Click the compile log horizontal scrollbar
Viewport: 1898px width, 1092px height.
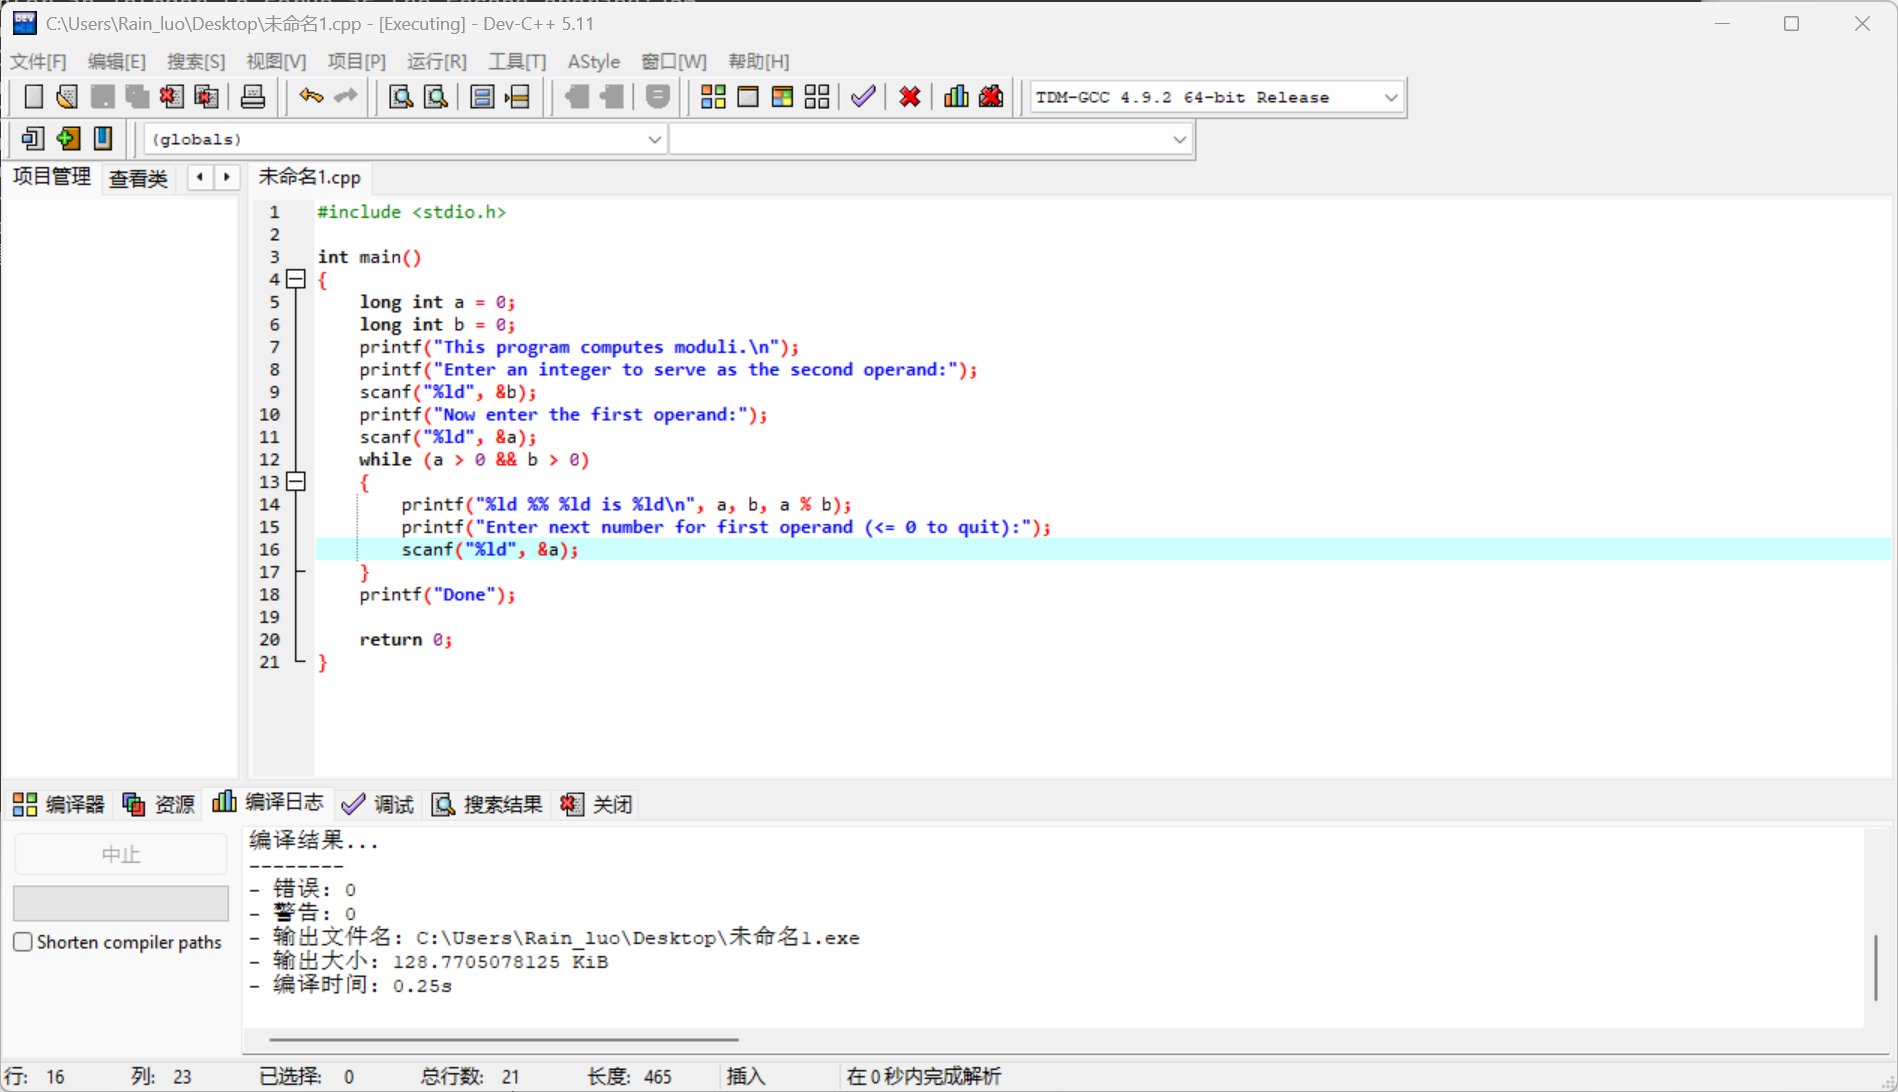[504, 1039]
